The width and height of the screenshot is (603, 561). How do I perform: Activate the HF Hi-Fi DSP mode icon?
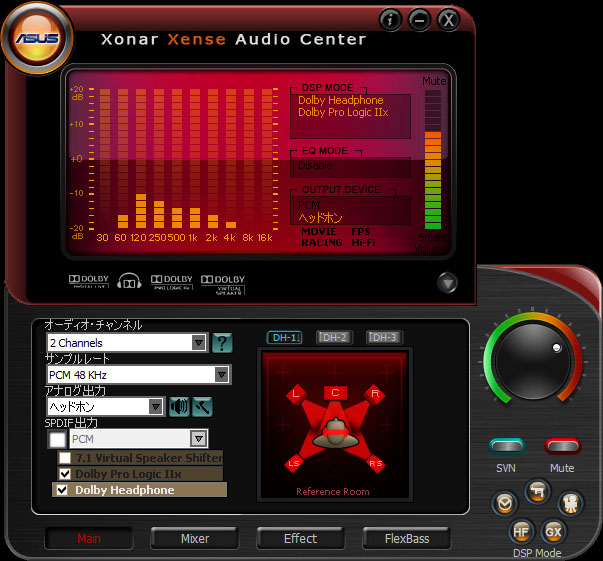[521, 531]
